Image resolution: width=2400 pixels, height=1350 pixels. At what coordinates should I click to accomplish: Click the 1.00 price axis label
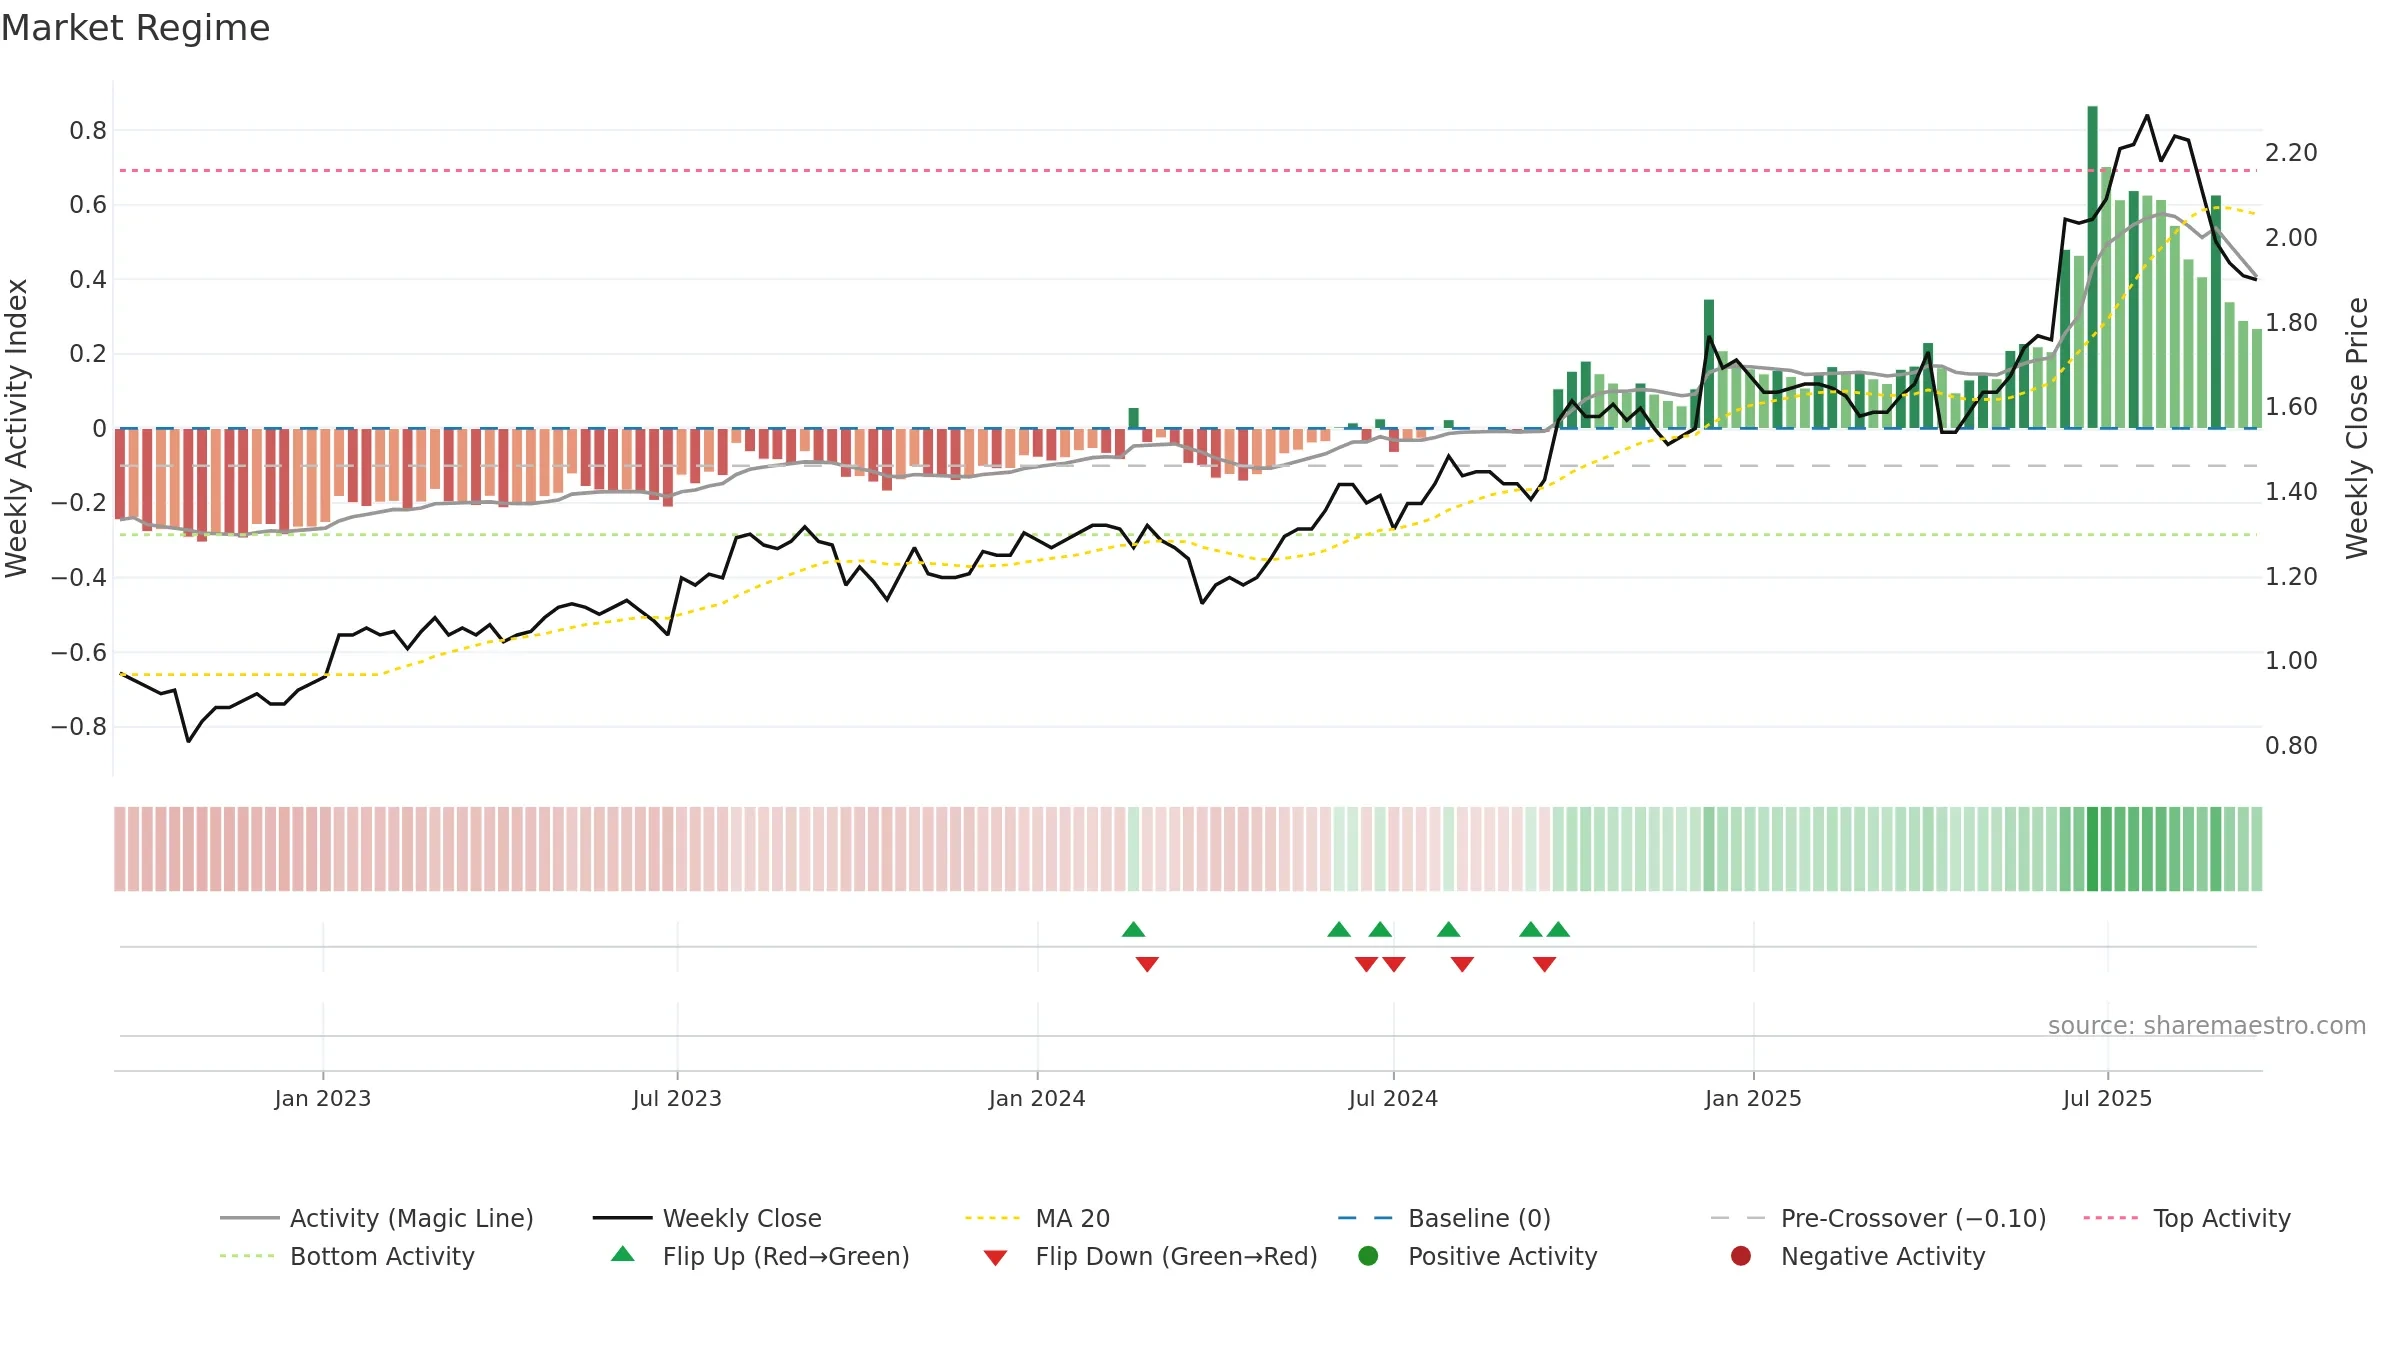click(x=2291, y=660)
